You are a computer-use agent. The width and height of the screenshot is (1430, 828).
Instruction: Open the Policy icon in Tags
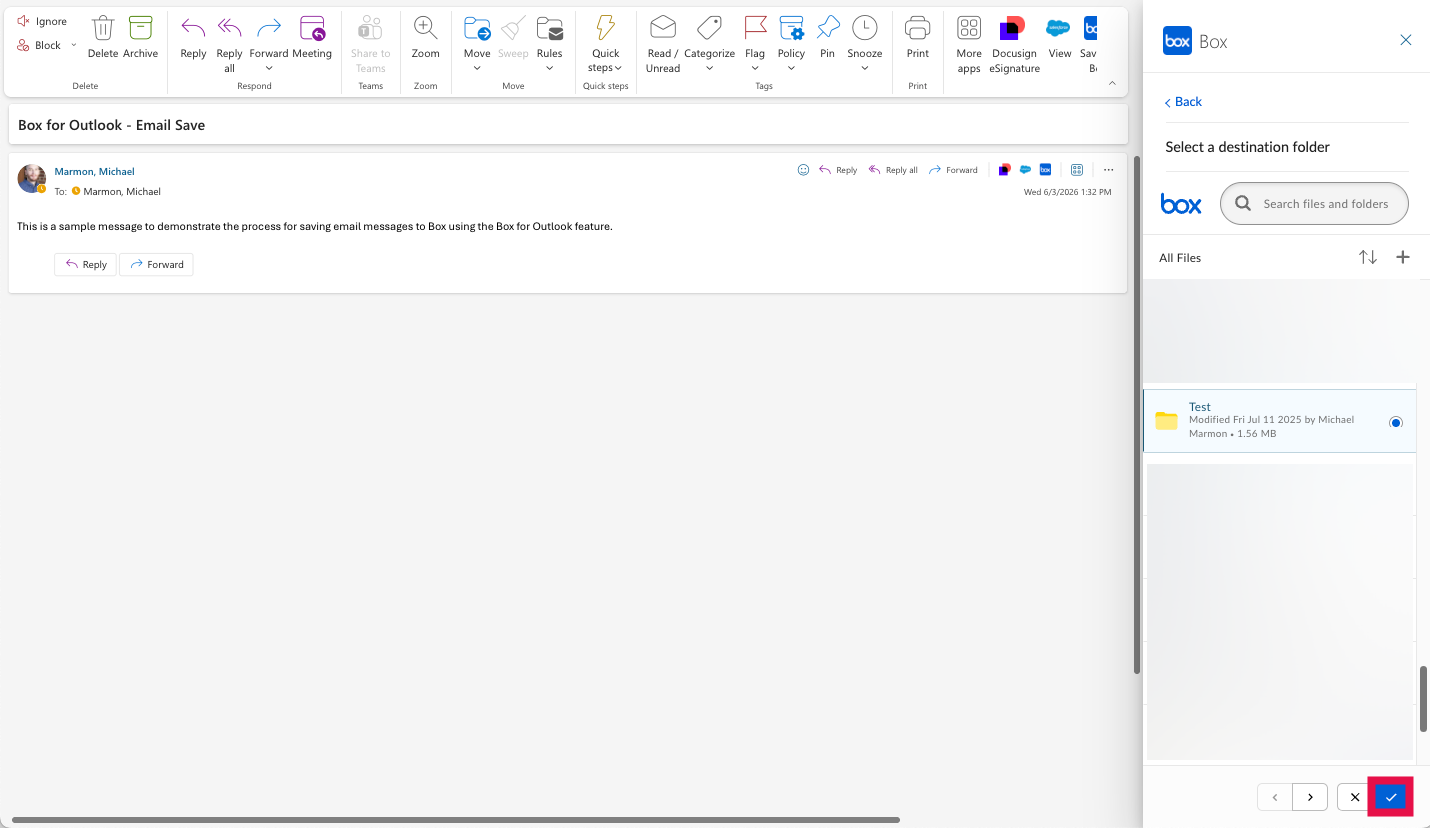[791, 28]
